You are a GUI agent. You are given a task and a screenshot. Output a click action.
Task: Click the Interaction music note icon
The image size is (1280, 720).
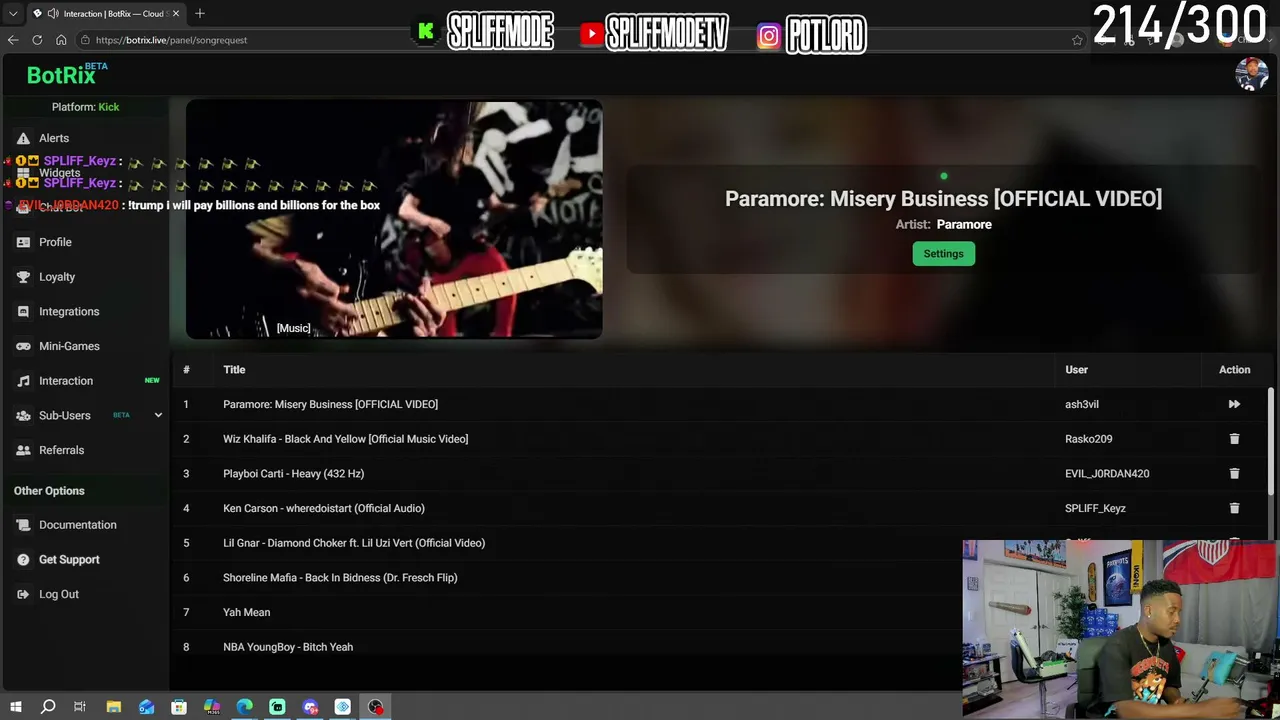pos(23,381)
